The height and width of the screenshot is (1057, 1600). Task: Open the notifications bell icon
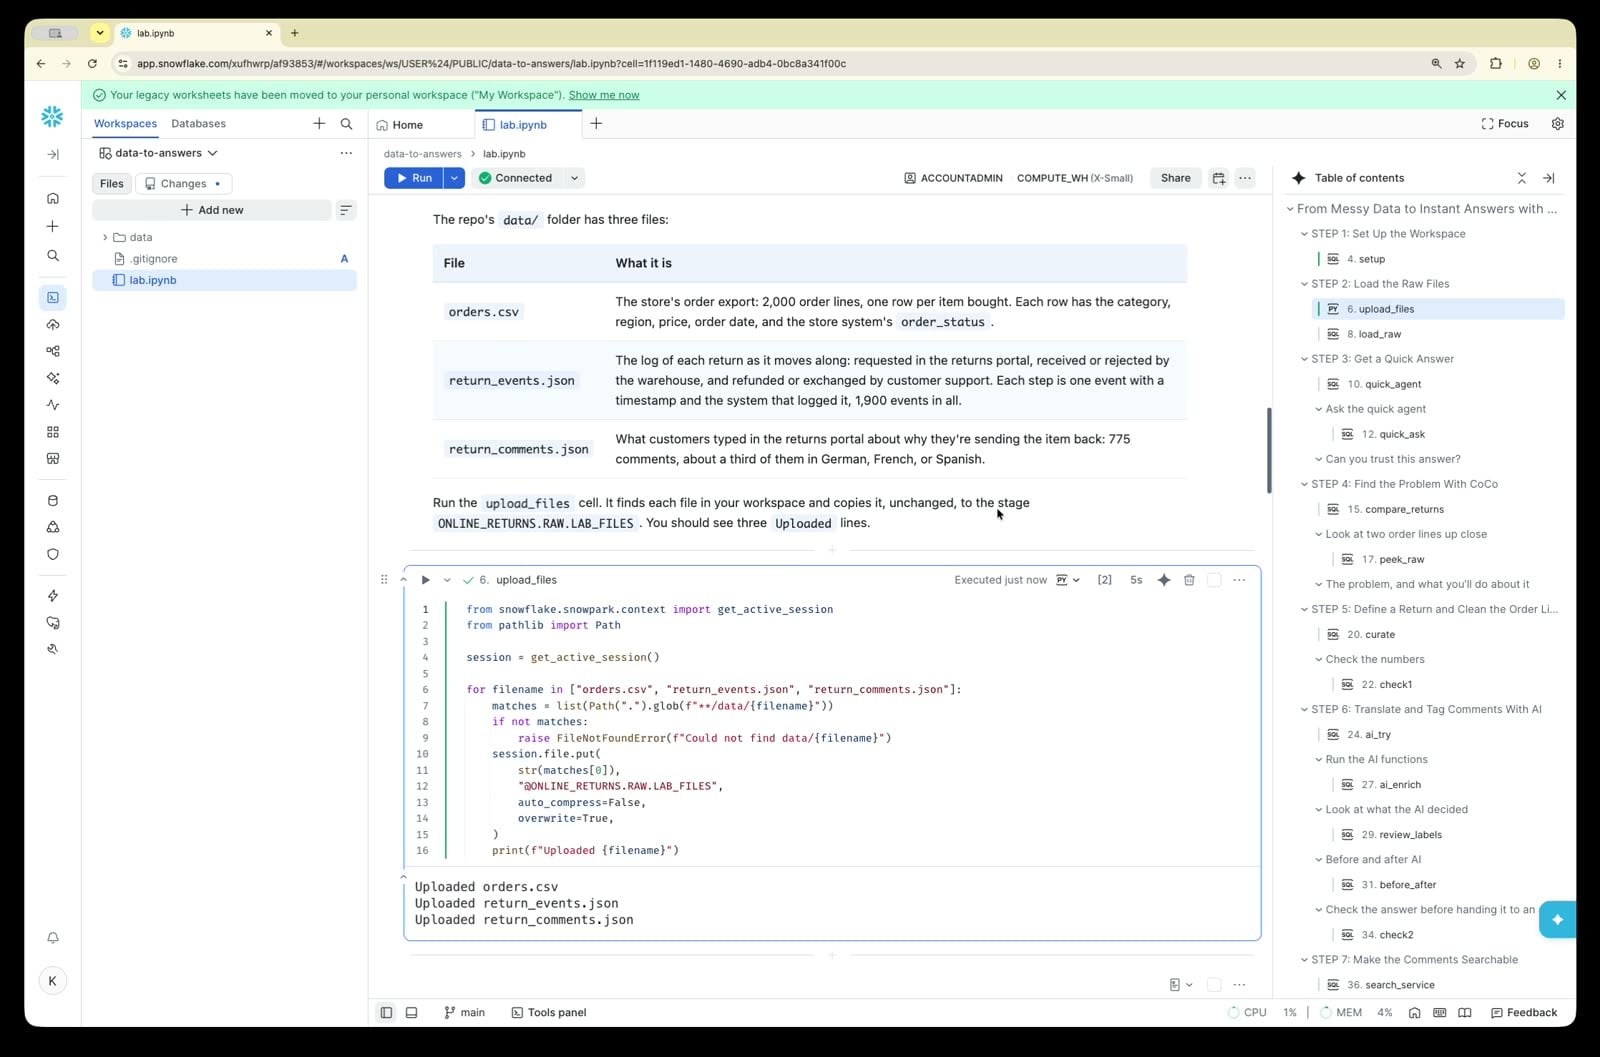(x=53, y=938)
